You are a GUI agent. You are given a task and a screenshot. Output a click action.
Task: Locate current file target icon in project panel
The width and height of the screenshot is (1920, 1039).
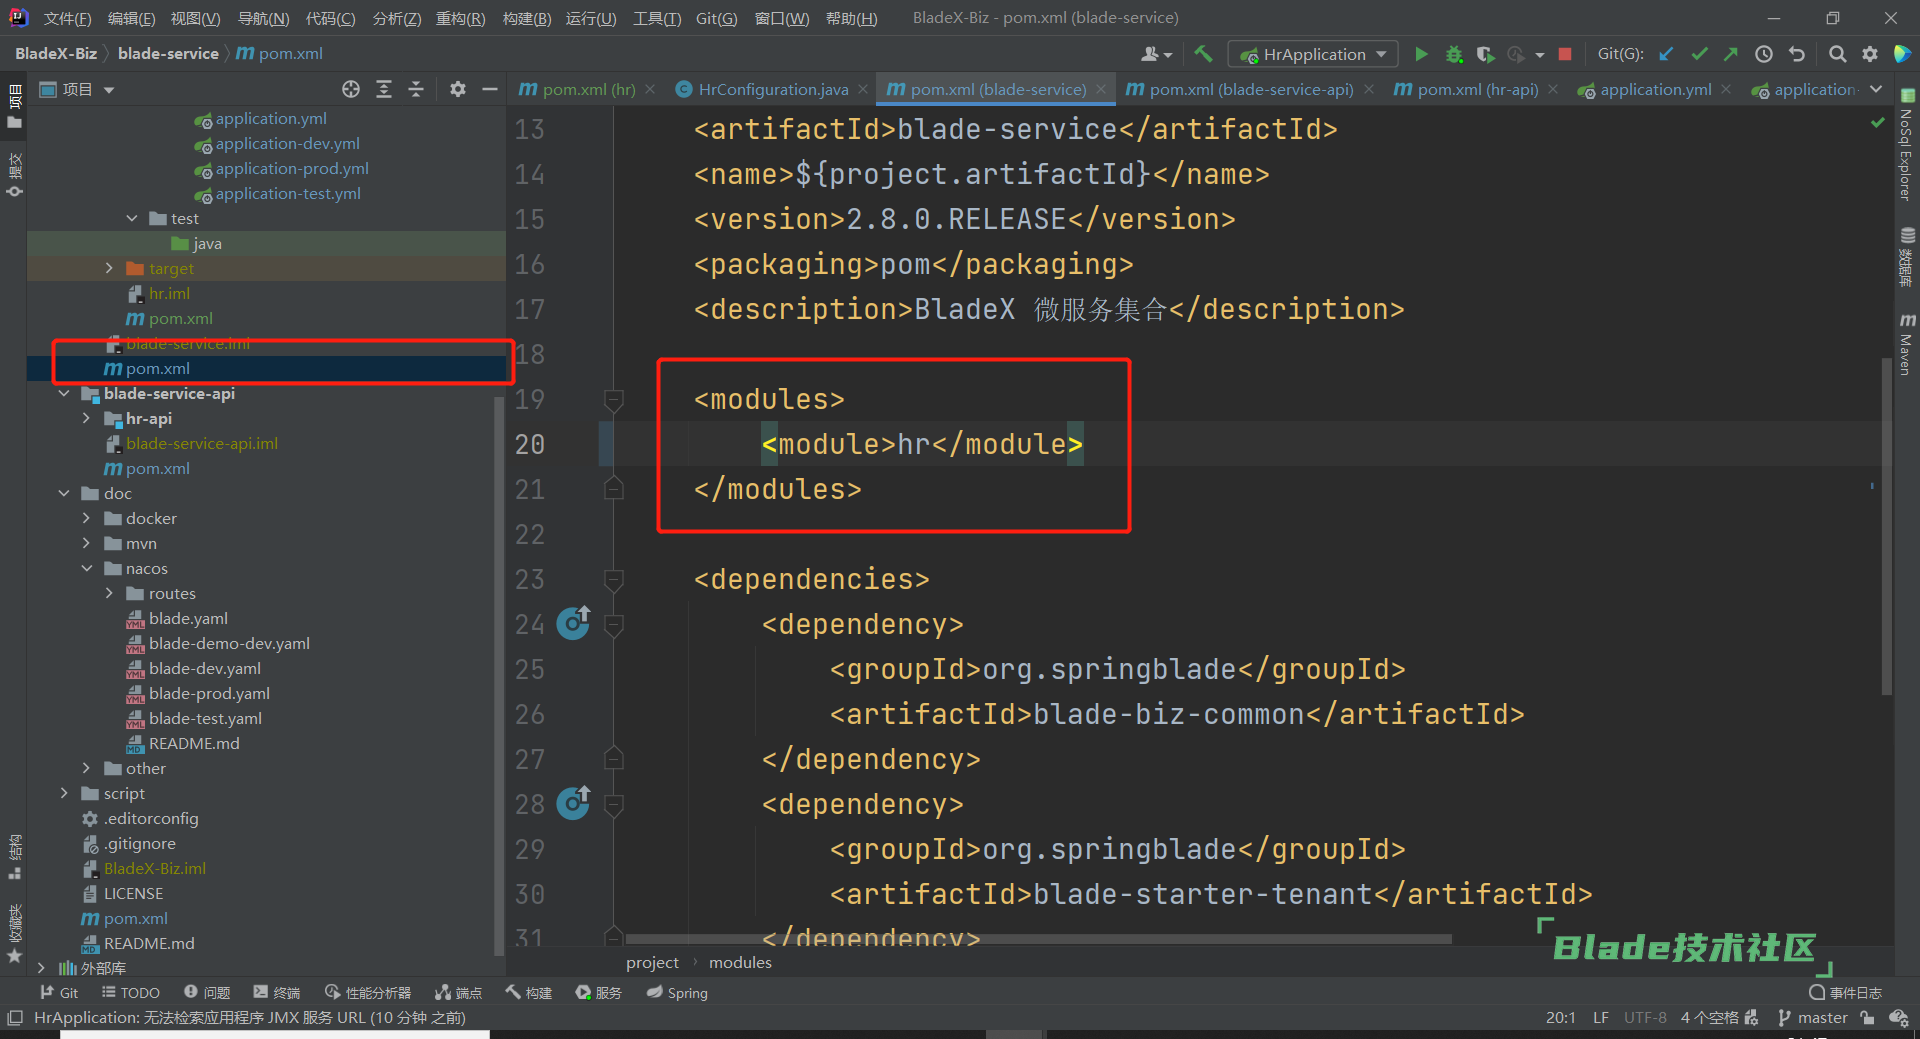pyautogui.click(x=351, y=89)
